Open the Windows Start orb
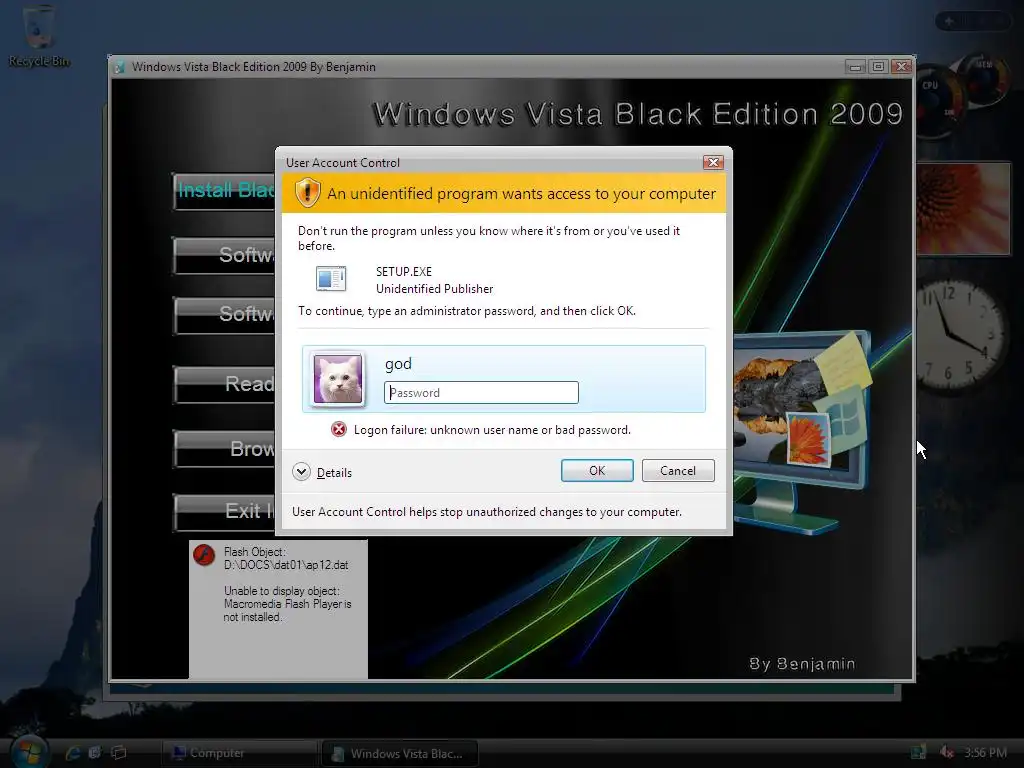This screenshot has width=1024, height=768. point(30,752)
